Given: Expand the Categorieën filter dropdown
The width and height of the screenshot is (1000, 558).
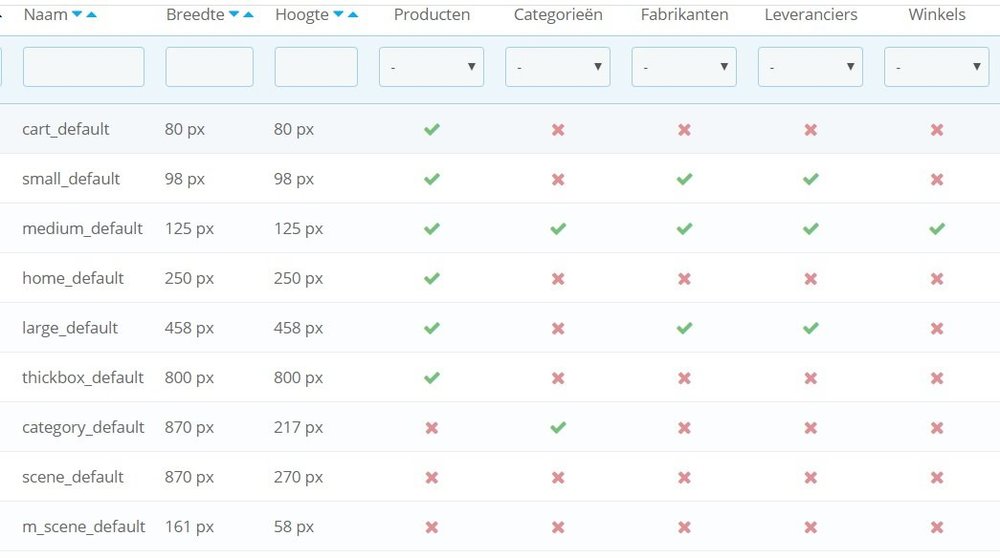Looking at the screenshot, I should (557, 67).
